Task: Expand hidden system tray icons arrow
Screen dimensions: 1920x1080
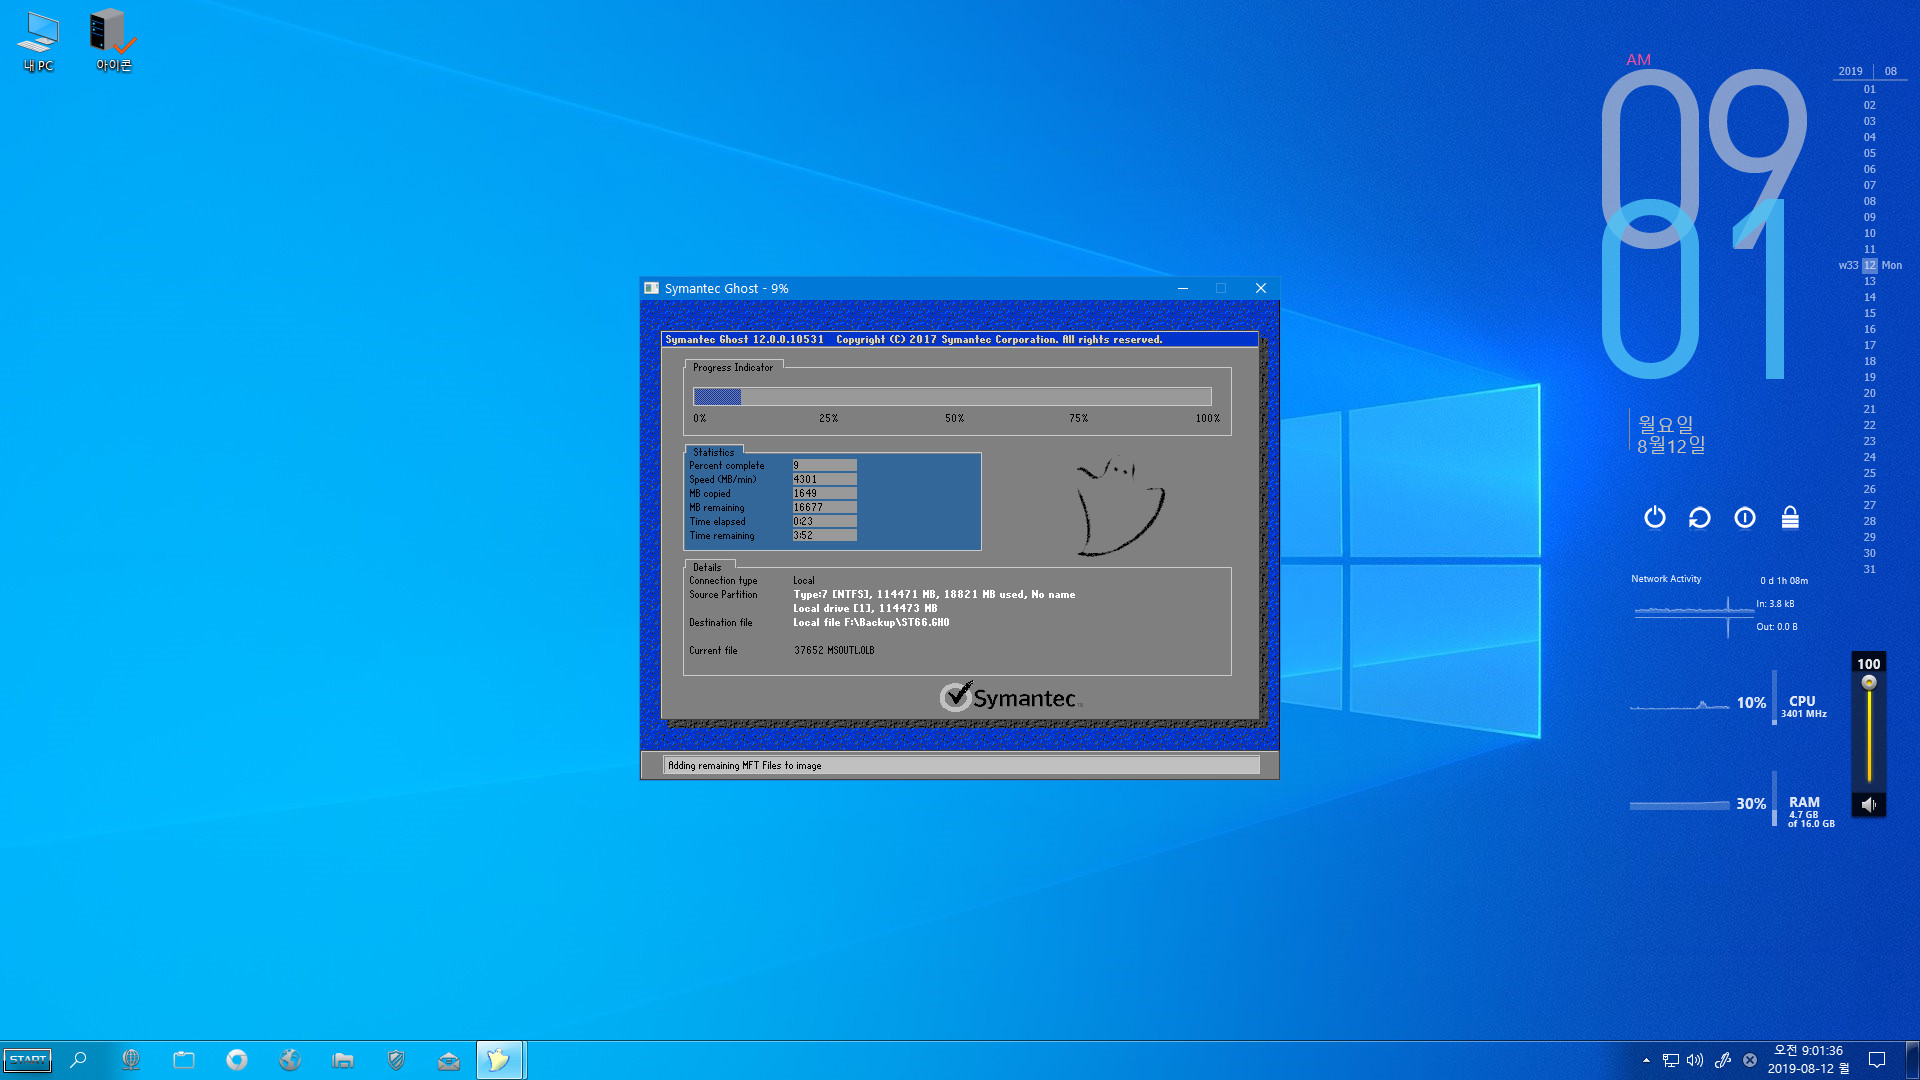Action: click(1646, 1060)
